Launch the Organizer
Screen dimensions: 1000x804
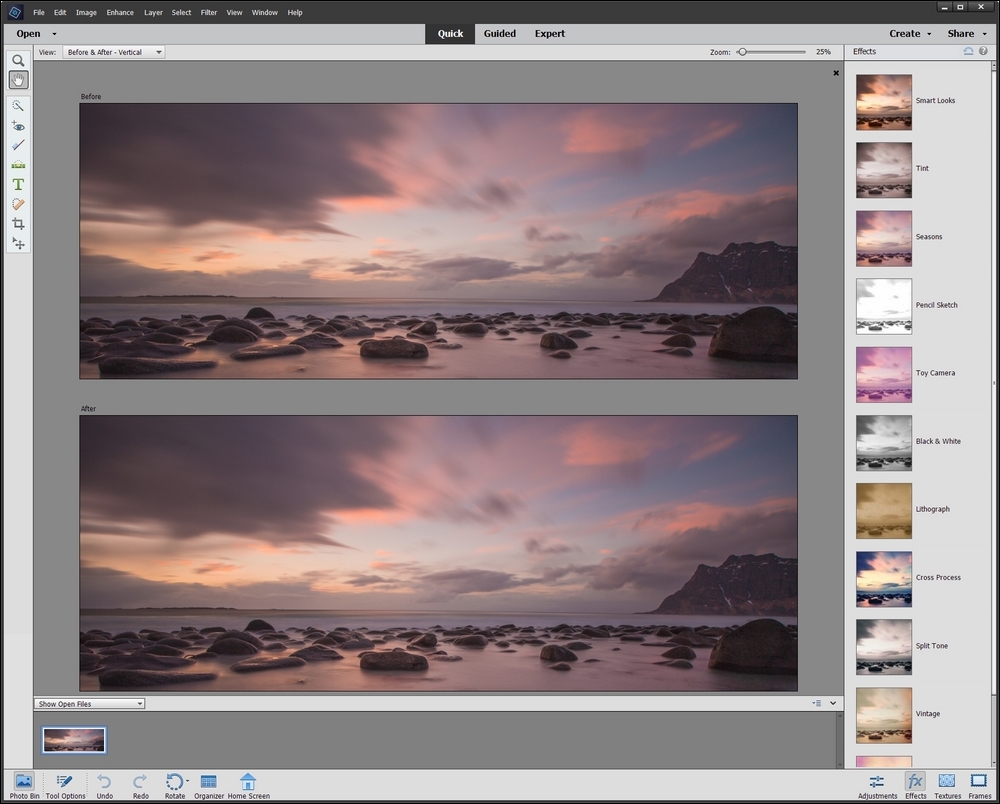click(209, 786)
